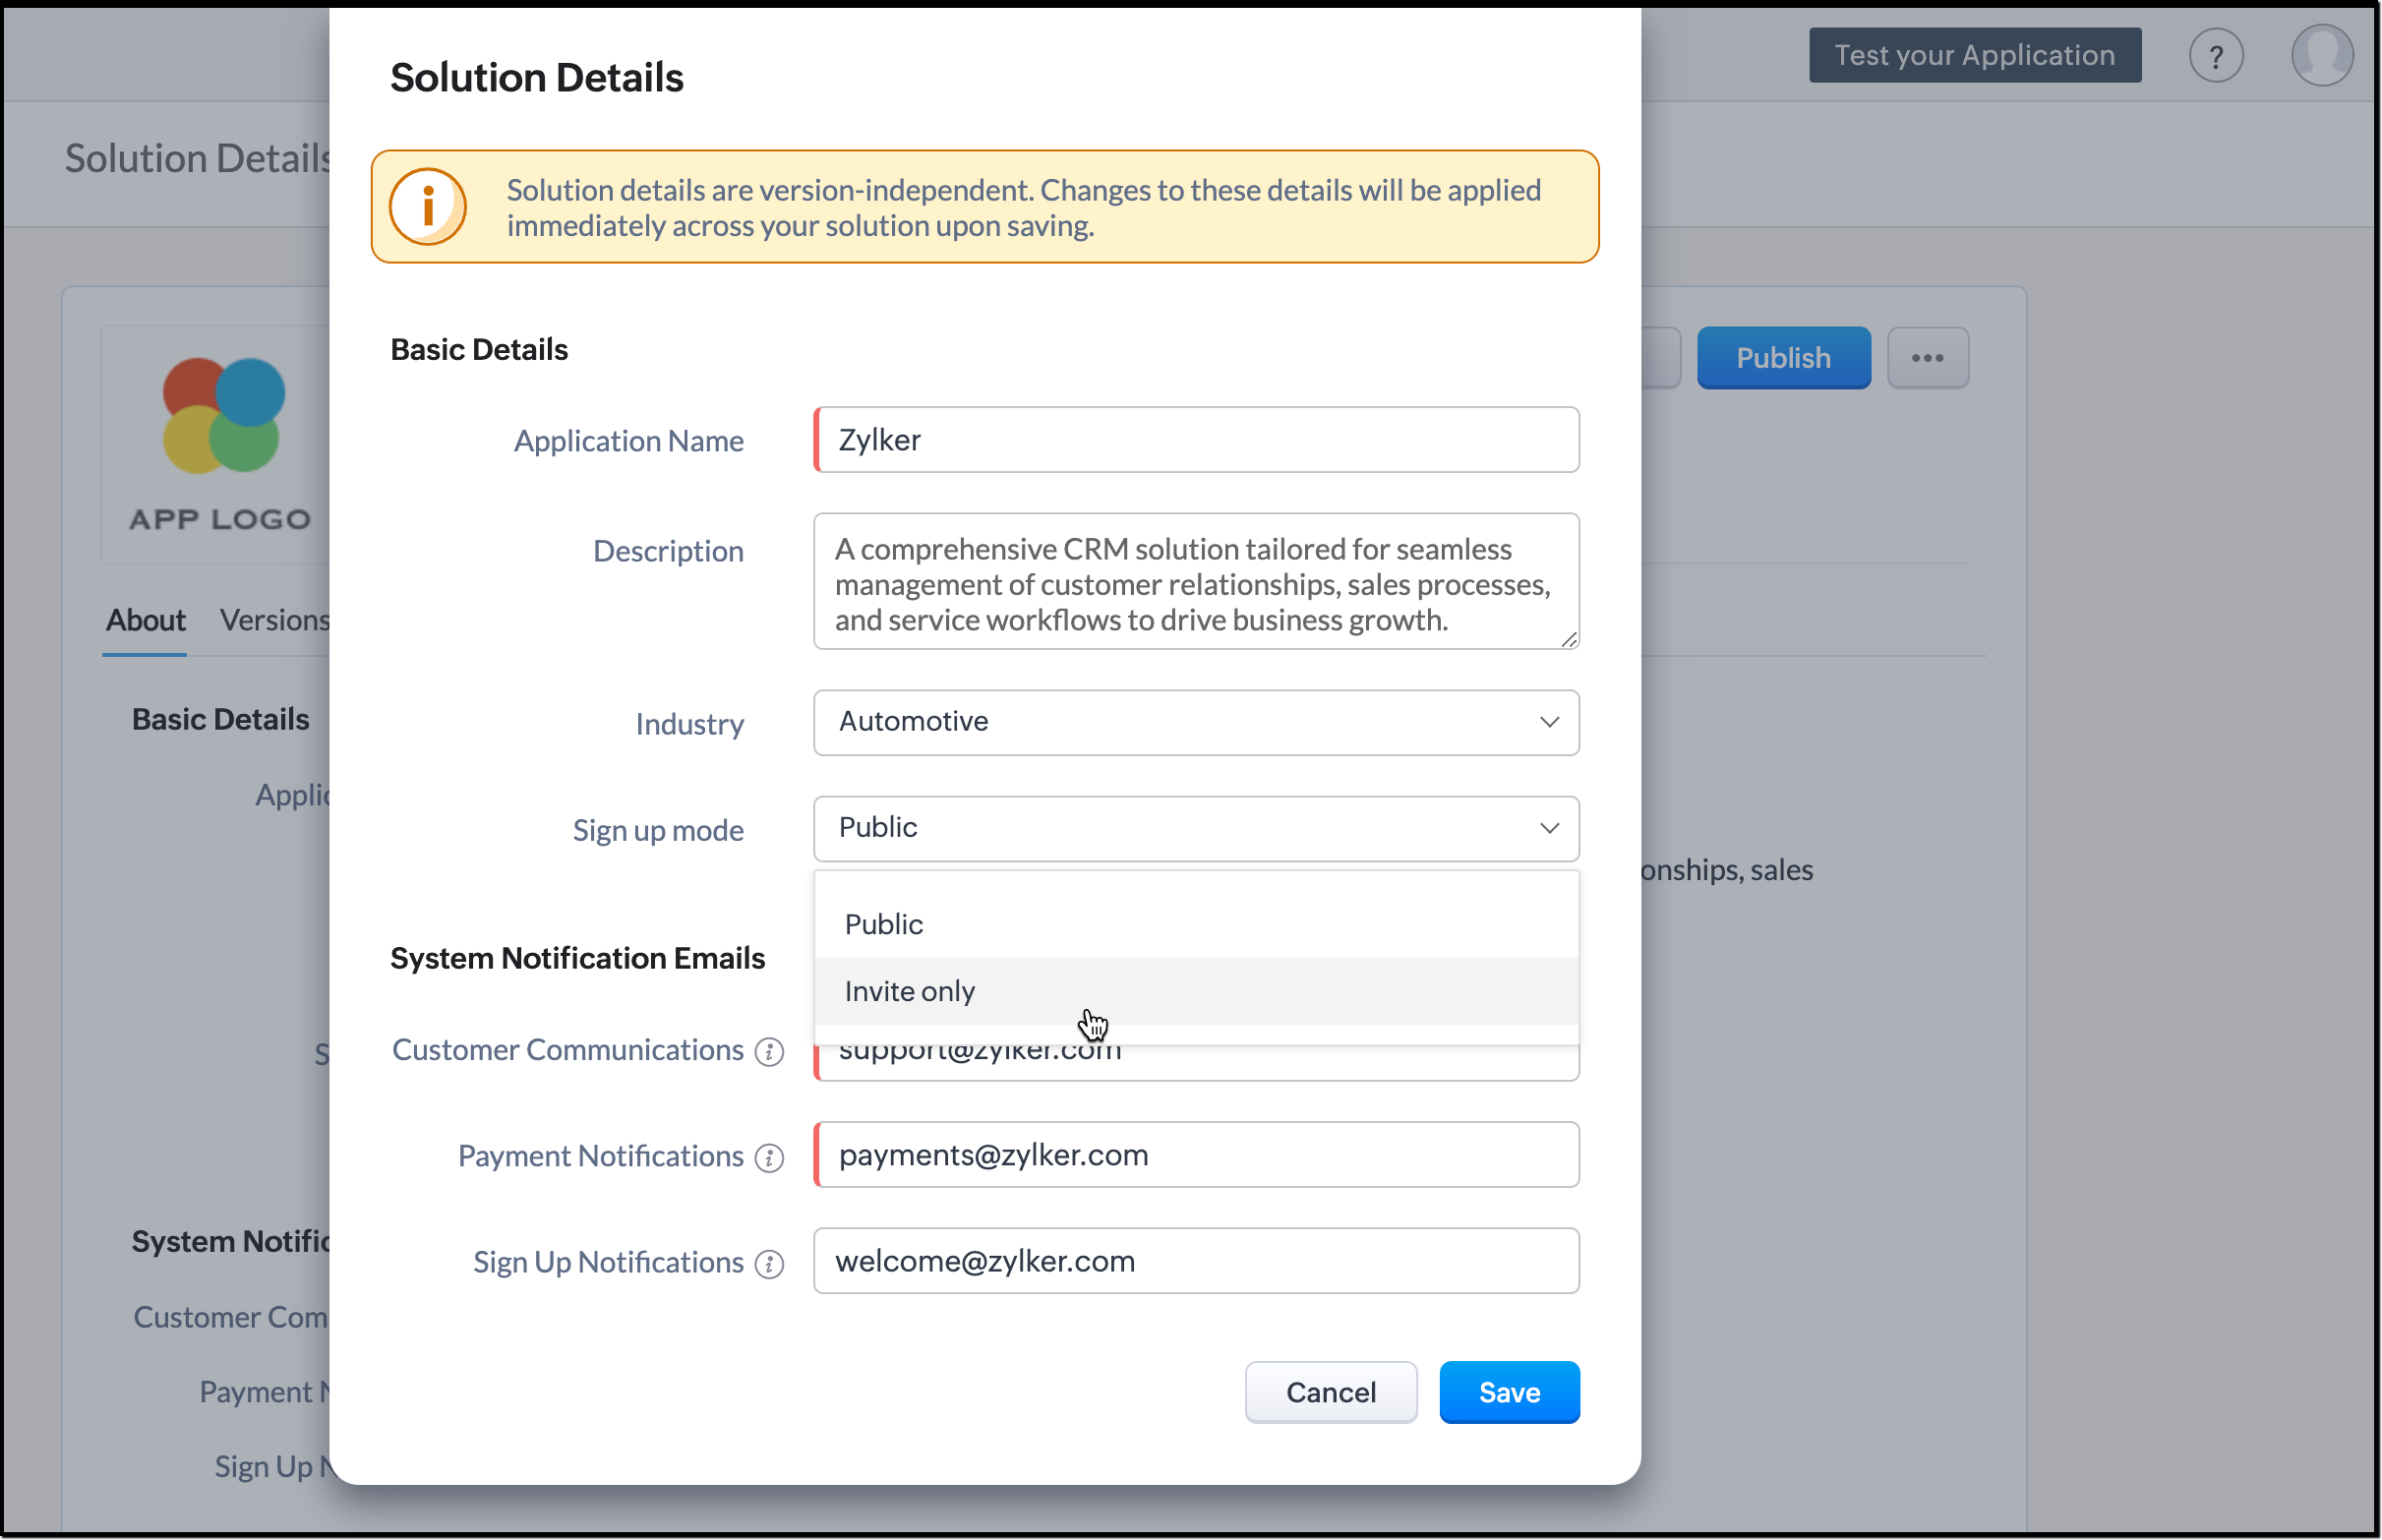This screenshot has height=1540, width=2382.
Task: Open the three-dots more options button
Action: pos(1927,358)
